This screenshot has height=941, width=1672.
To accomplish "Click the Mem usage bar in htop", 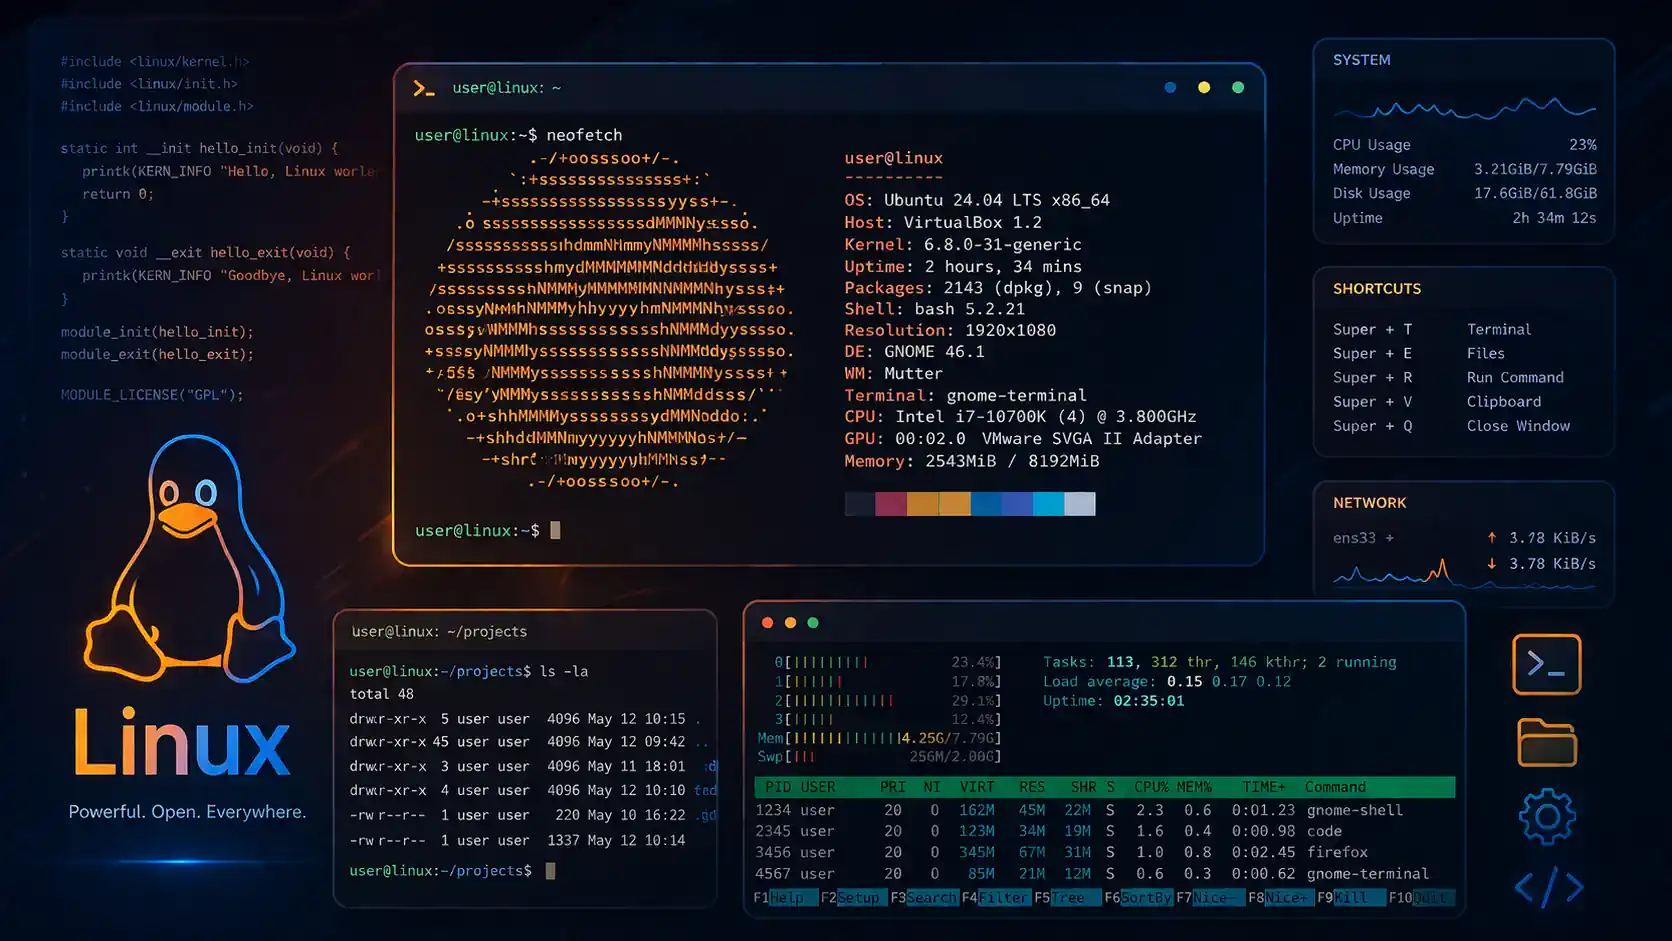I will (x=879, y=738).
